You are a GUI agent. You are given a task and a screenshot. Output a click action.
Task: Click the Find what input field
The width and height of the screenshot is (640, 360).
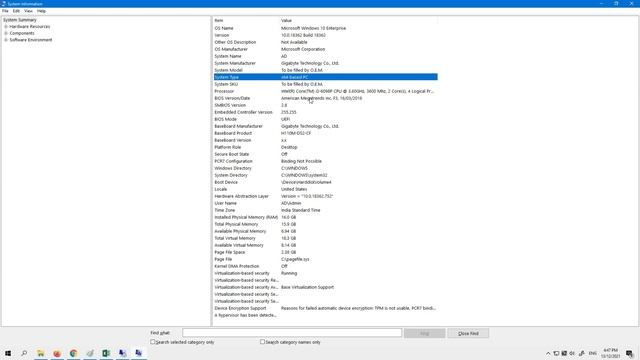click(292, 333)
